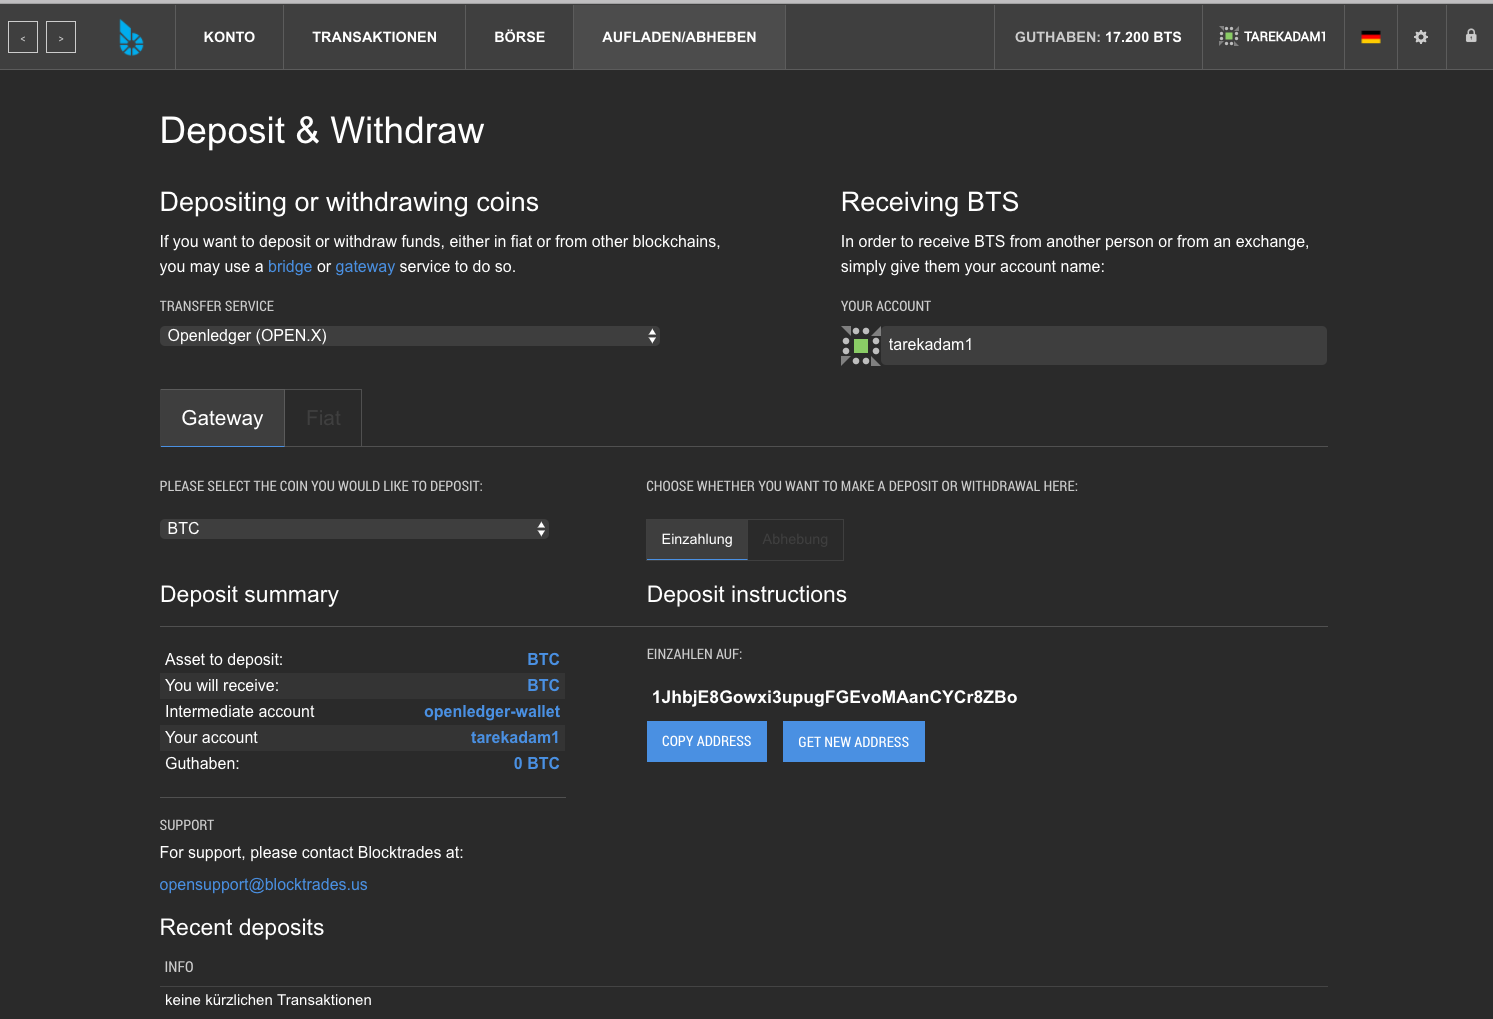
Task: Open the Transfer Service Openledger dropdown
Action: [x=410, y=336]
